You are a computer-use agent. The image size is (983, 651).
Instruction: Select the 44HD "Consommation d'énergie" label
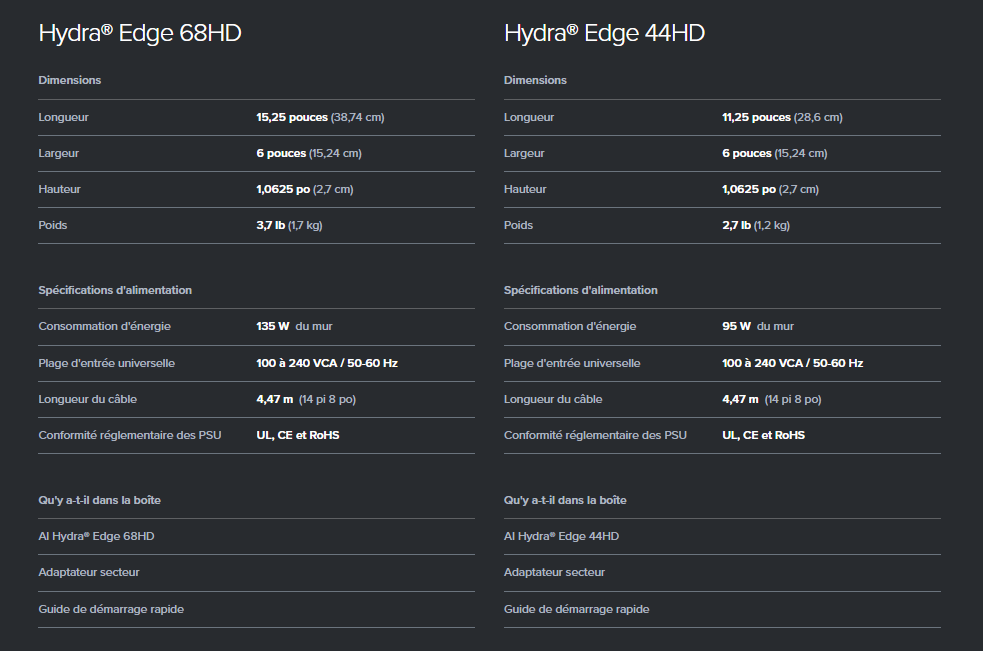(570, 326)
